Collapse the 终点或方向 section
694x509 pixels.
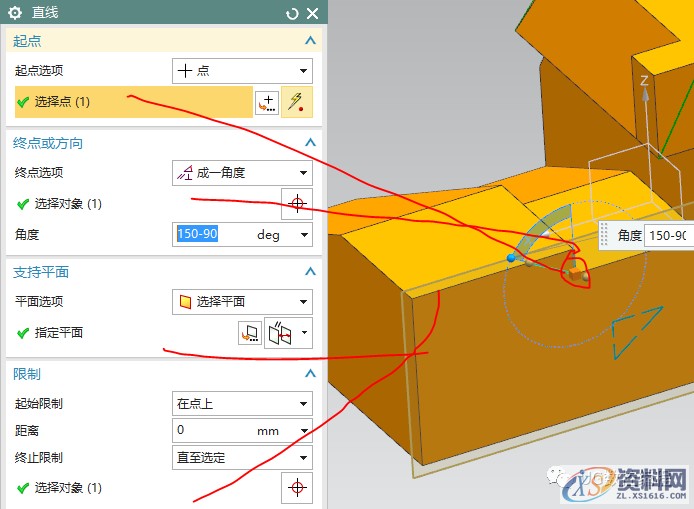[x=310, y=143]
